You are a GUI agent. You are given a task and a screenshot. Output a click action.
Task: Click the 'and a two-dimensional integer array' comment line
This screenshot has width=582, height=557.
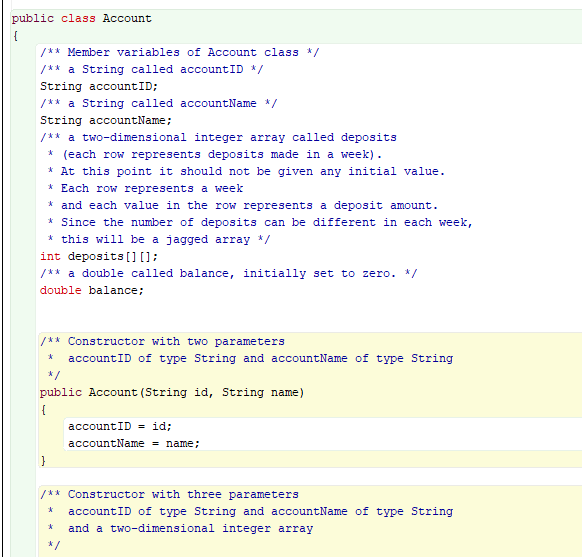[x=180, y=528]
